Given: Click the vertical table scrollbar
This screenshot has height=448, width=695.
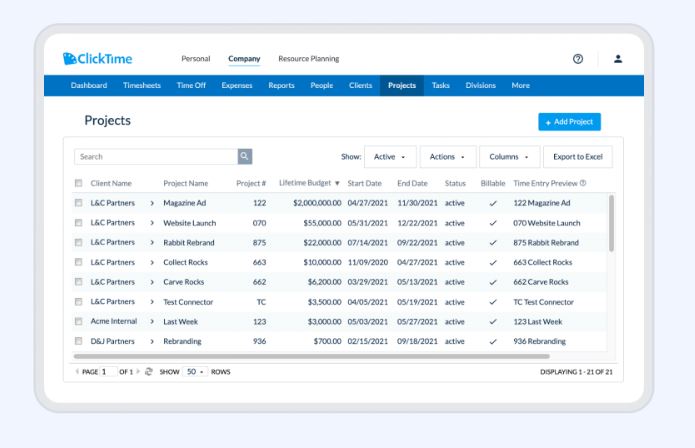Looking at the screenshot, I should tap(611, 223).
